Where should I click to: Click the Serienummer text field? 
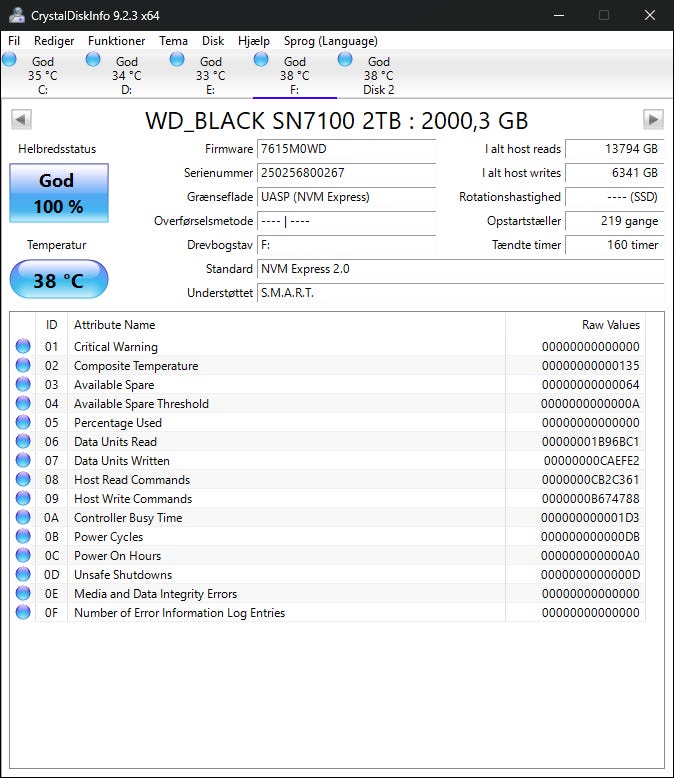[346, 173]
